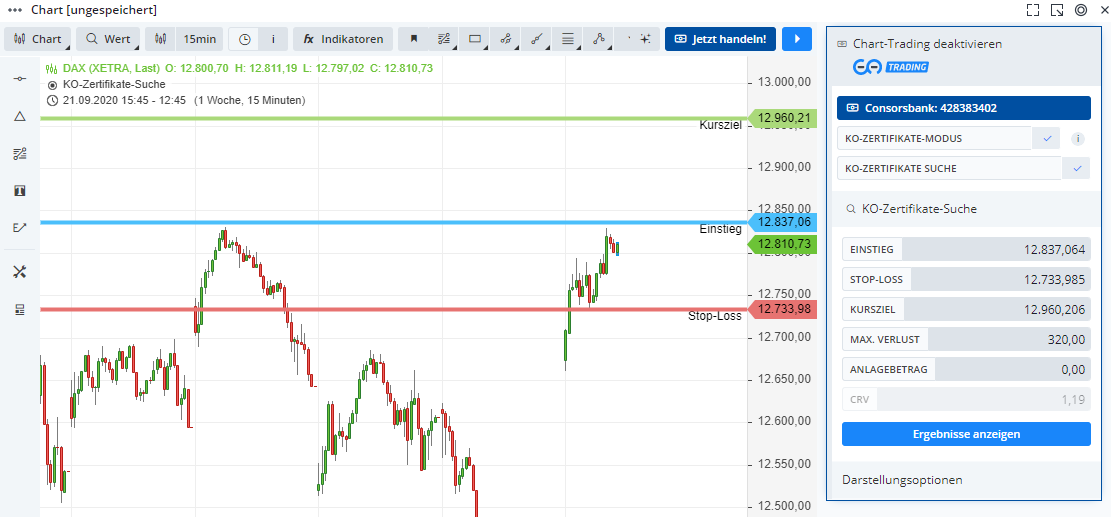Open the wrench tools icon in left sidebar
The image size is (1117, 517).
(20, 271)
